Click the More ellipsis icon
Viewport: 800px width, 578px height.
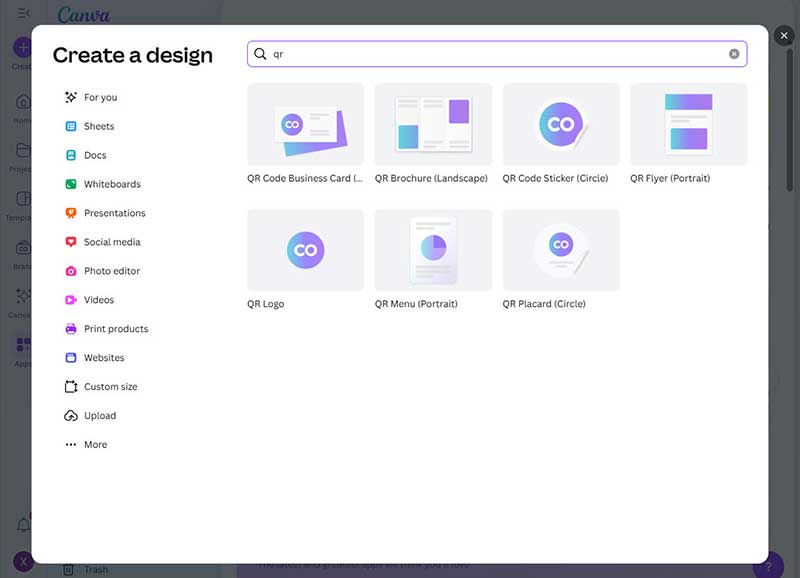click(x=71, y=444)
